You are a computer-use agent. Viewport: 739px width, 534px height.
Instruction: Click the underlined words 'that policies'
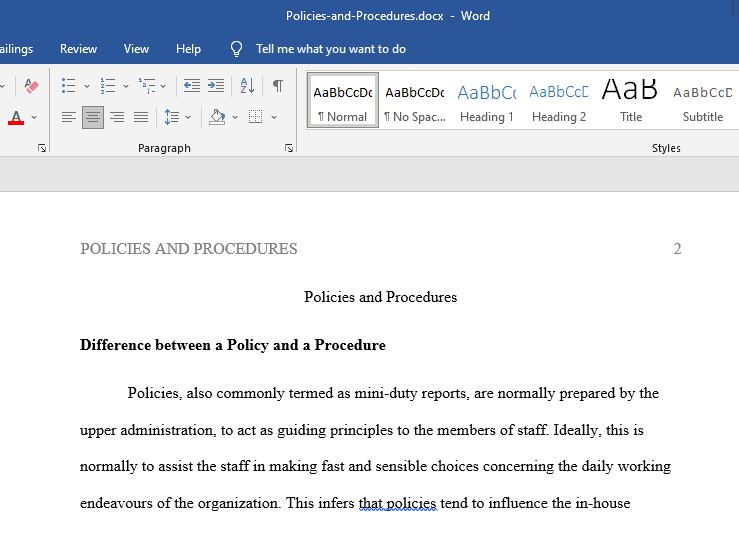398,503
